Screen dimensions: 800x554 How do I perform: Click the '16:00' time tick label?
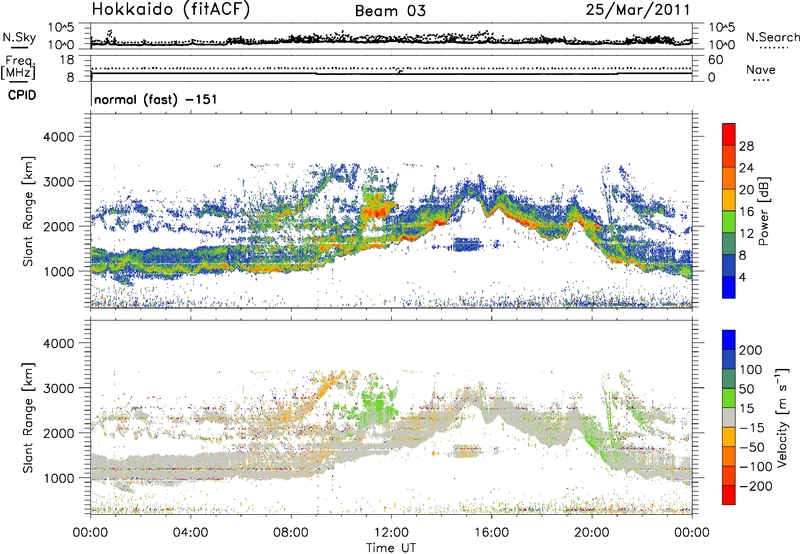pyautogui.click(x=491, y=533)
